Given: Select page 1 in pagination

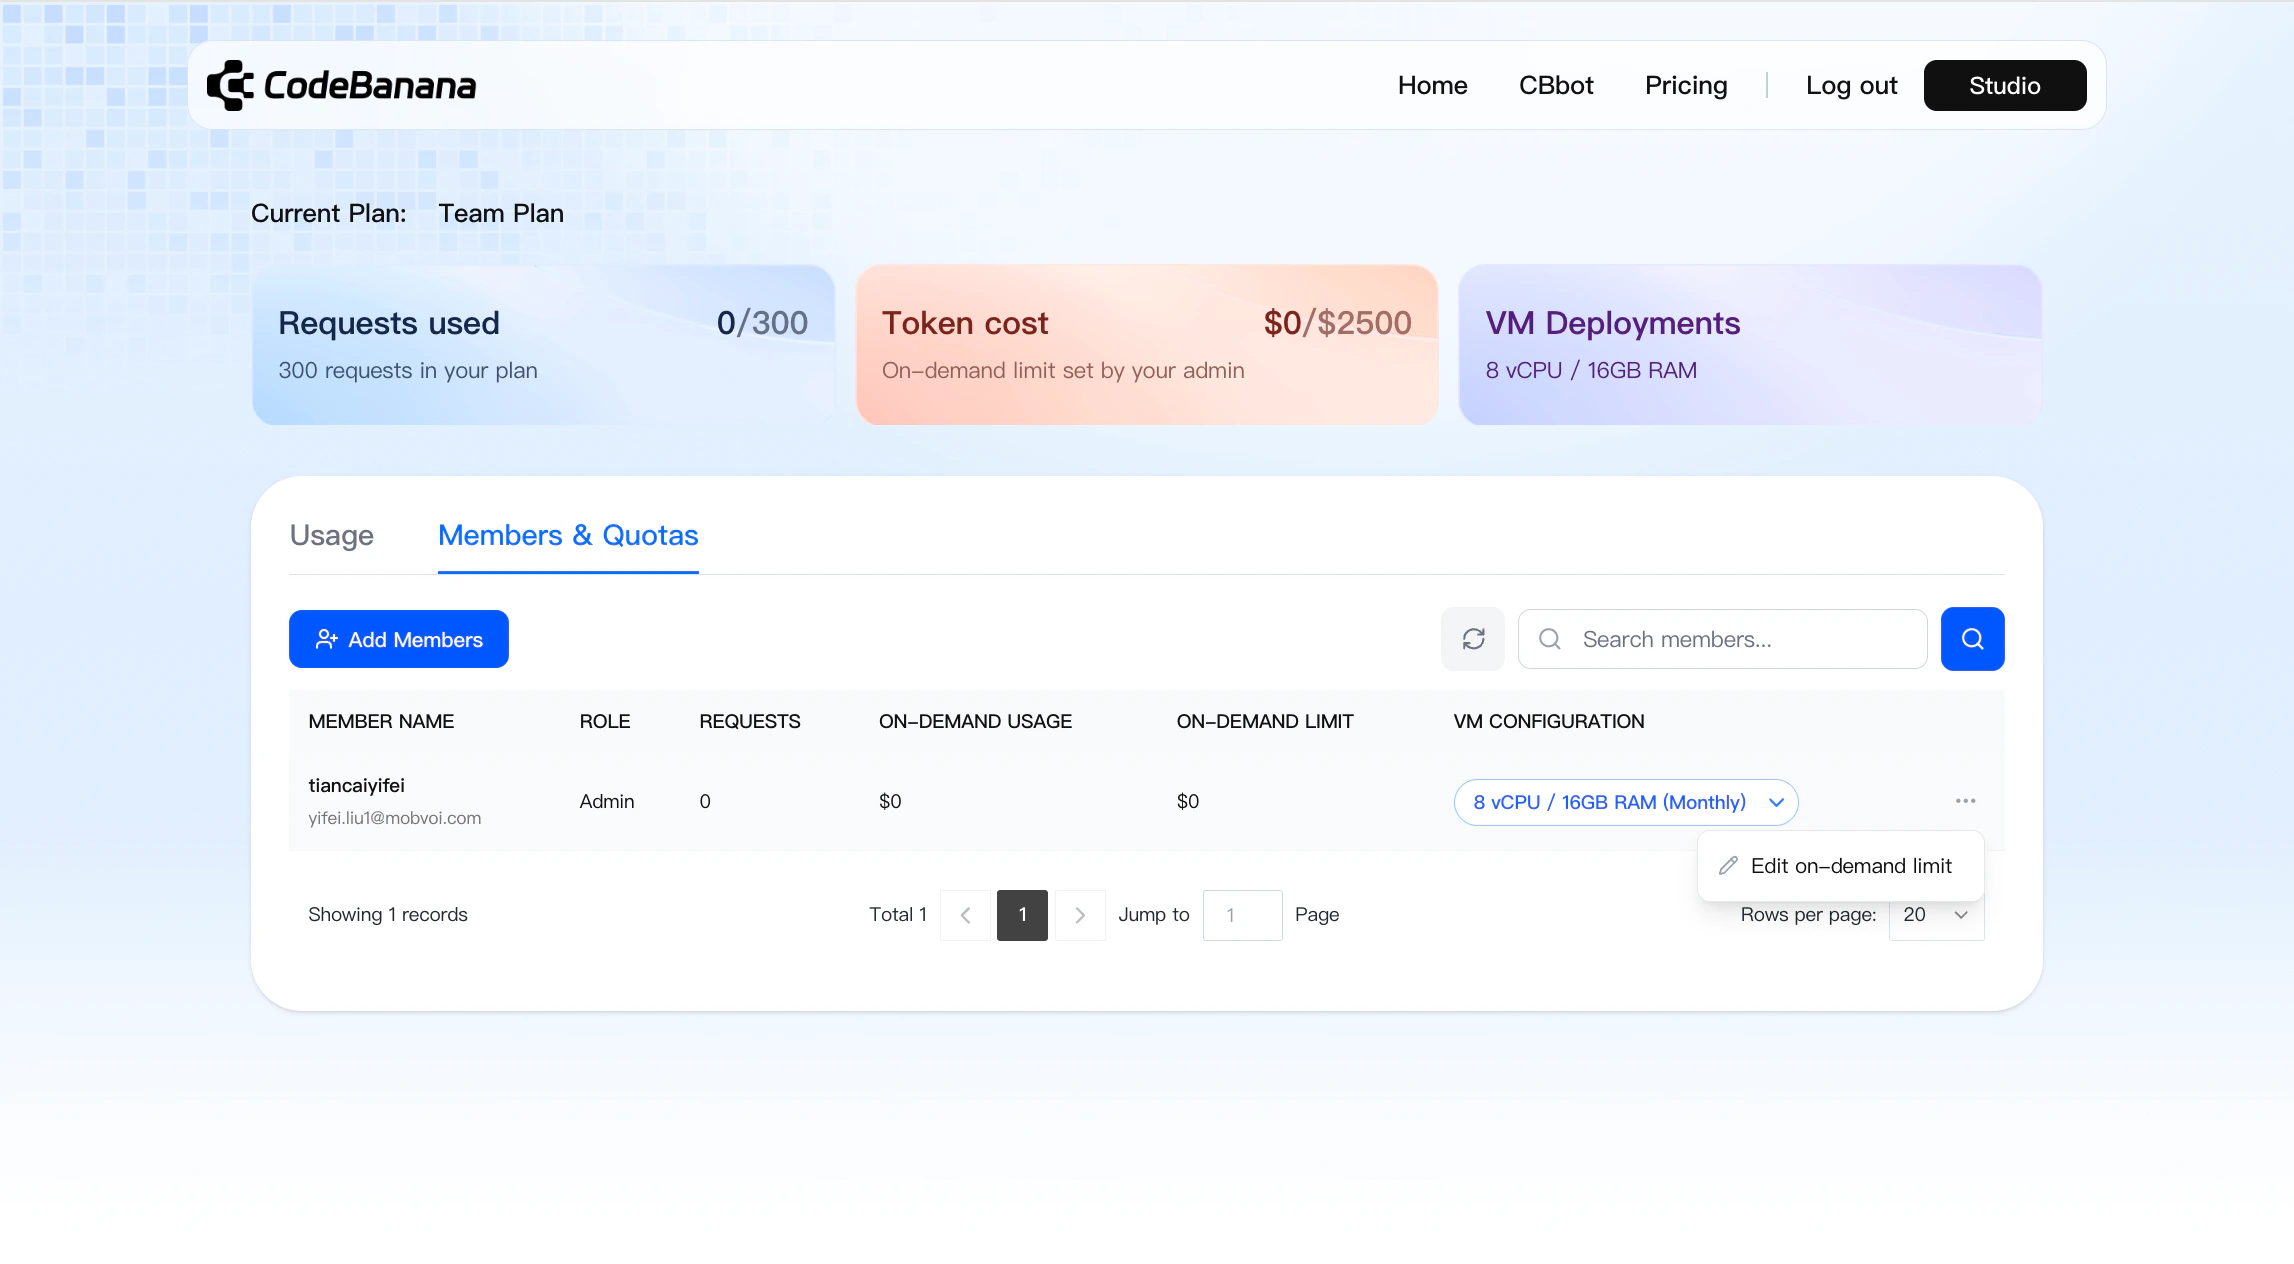Looking at the screenshot, I should coord(1022,915).
